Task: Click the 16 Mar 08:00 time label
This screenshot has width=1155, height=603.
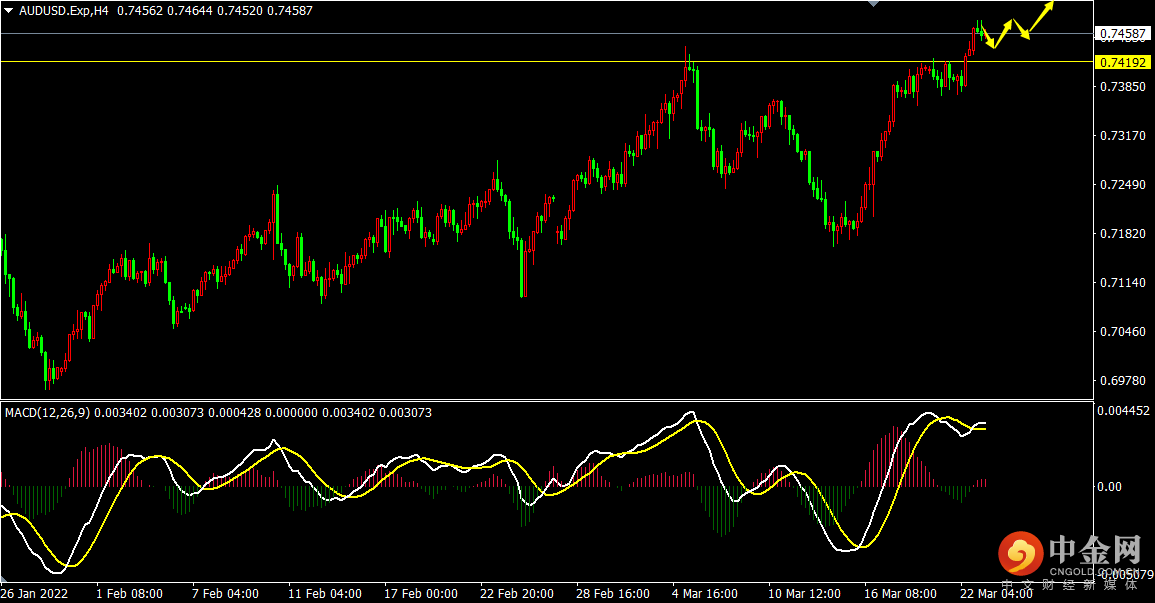Action: coord(900,593)
